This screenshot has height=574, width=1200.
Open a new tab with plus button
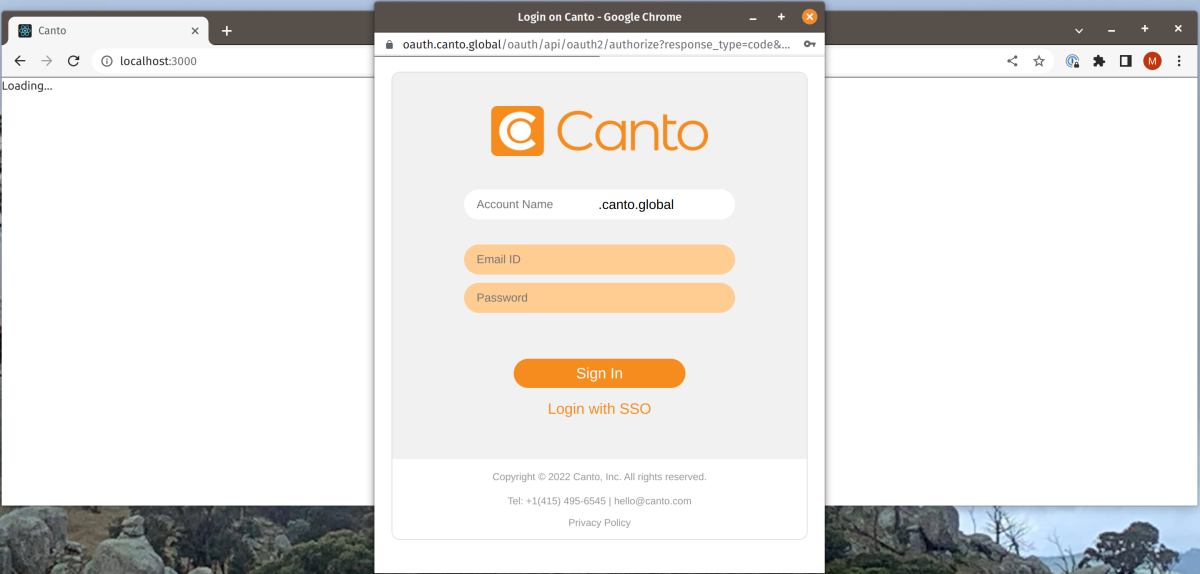coord(227,31)
